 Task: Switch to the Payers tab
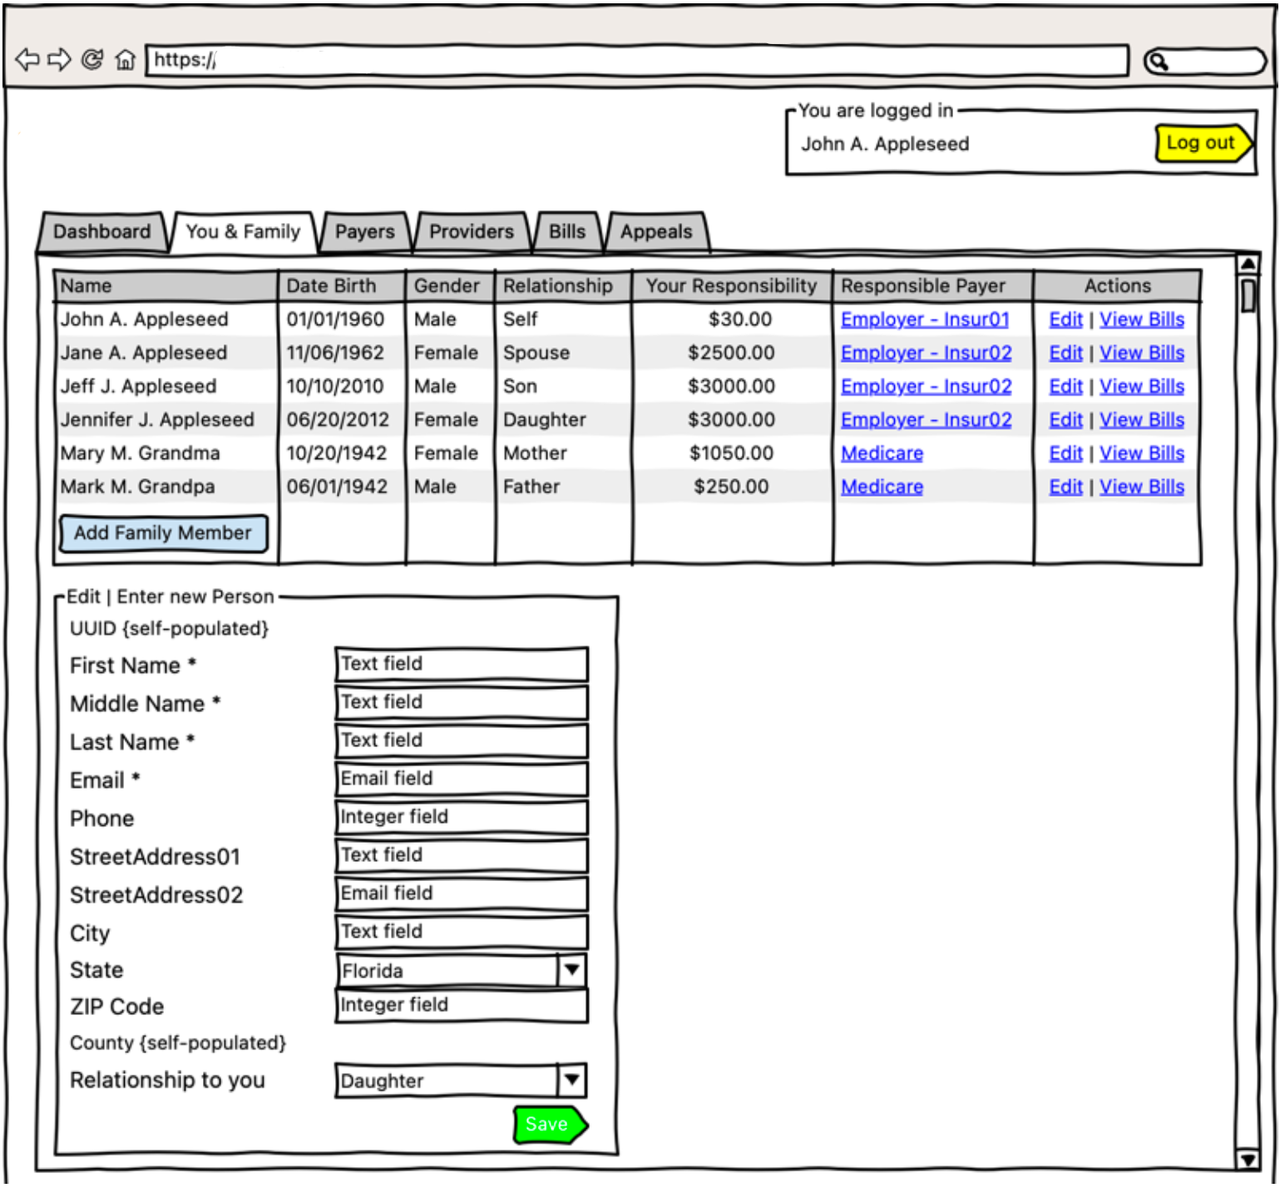coord(364,231)
